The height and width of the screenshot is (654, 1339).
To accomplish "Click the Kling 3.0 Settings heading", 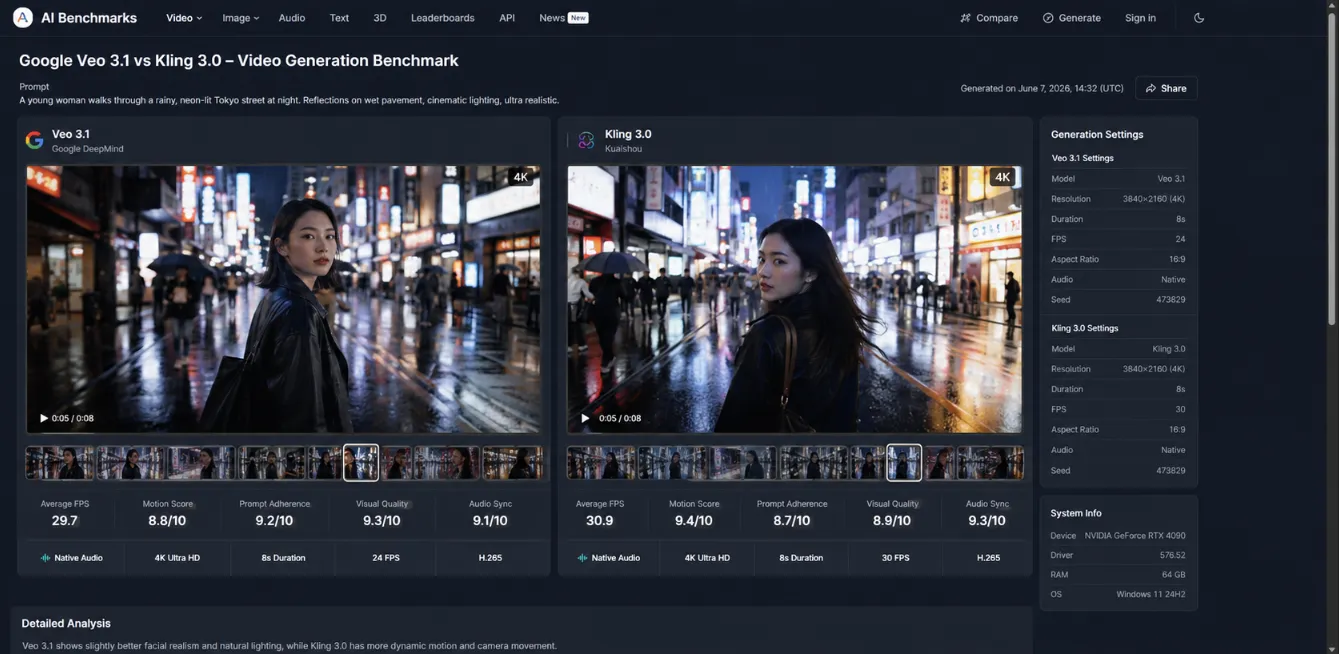I will [1085, 328].
